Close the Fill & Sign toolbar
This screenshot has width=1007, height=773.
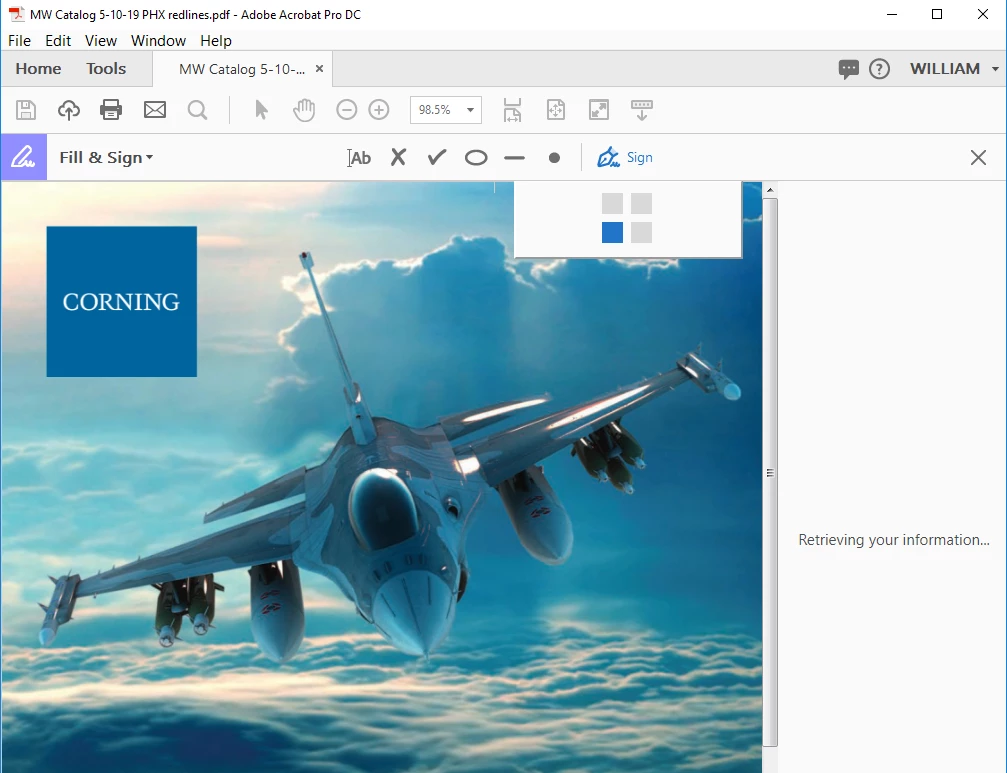(x=978, y=157)
